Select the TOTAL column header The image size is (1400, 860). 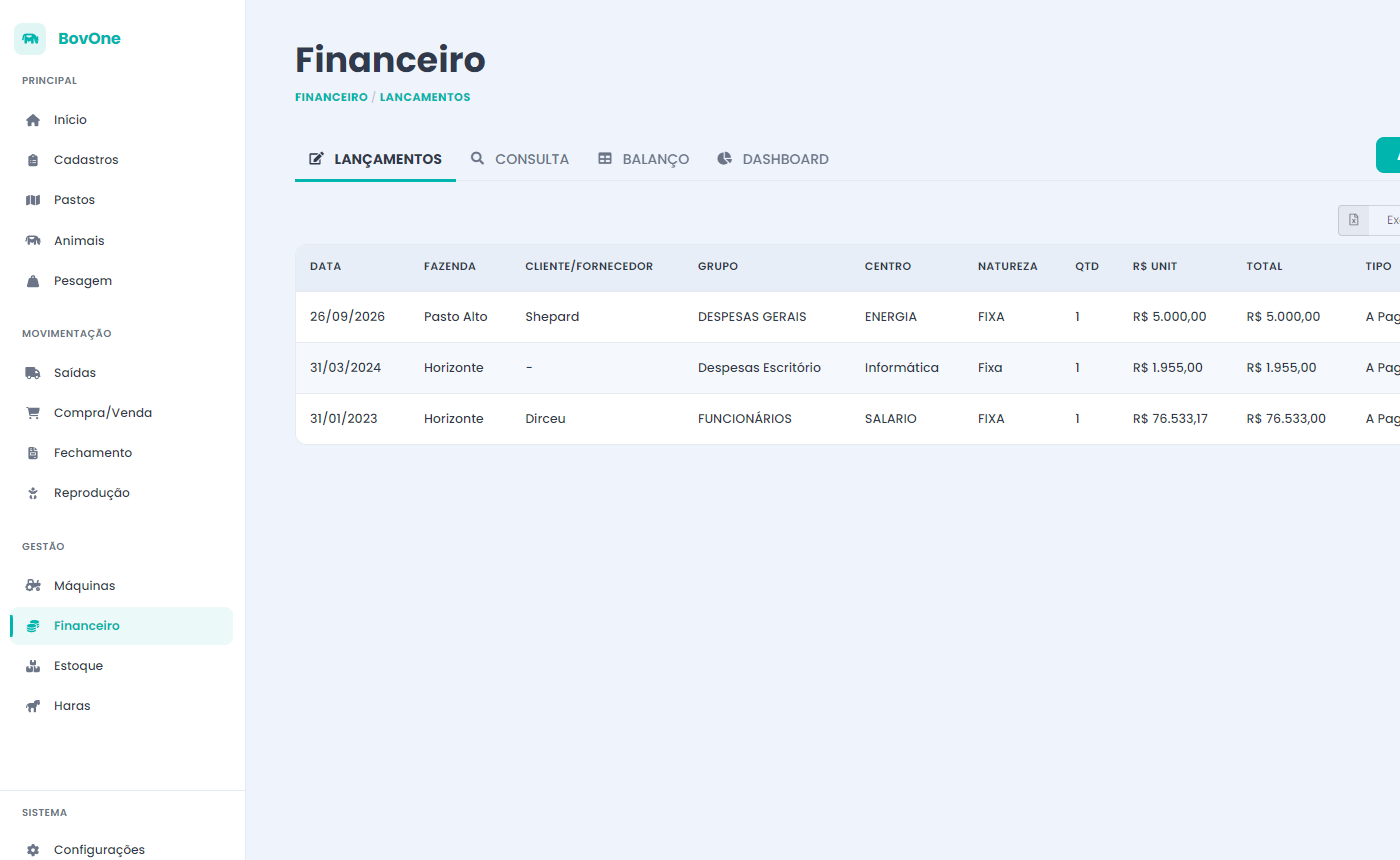coord(1264,267)
